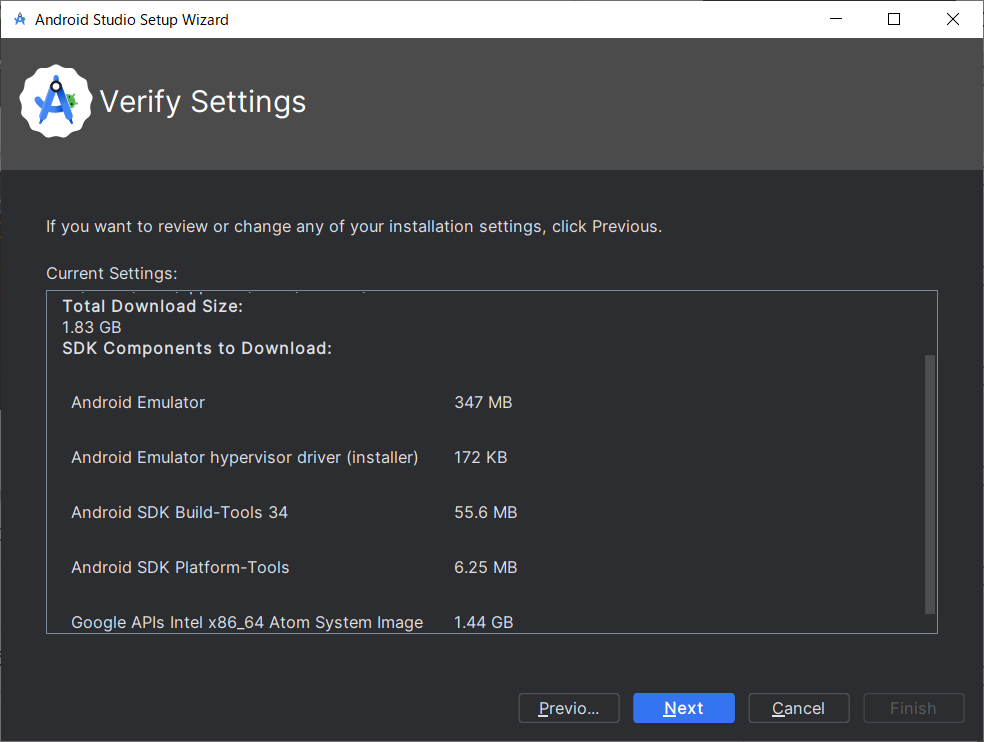Click the small title bar app icon

click(x=19, y=19)
